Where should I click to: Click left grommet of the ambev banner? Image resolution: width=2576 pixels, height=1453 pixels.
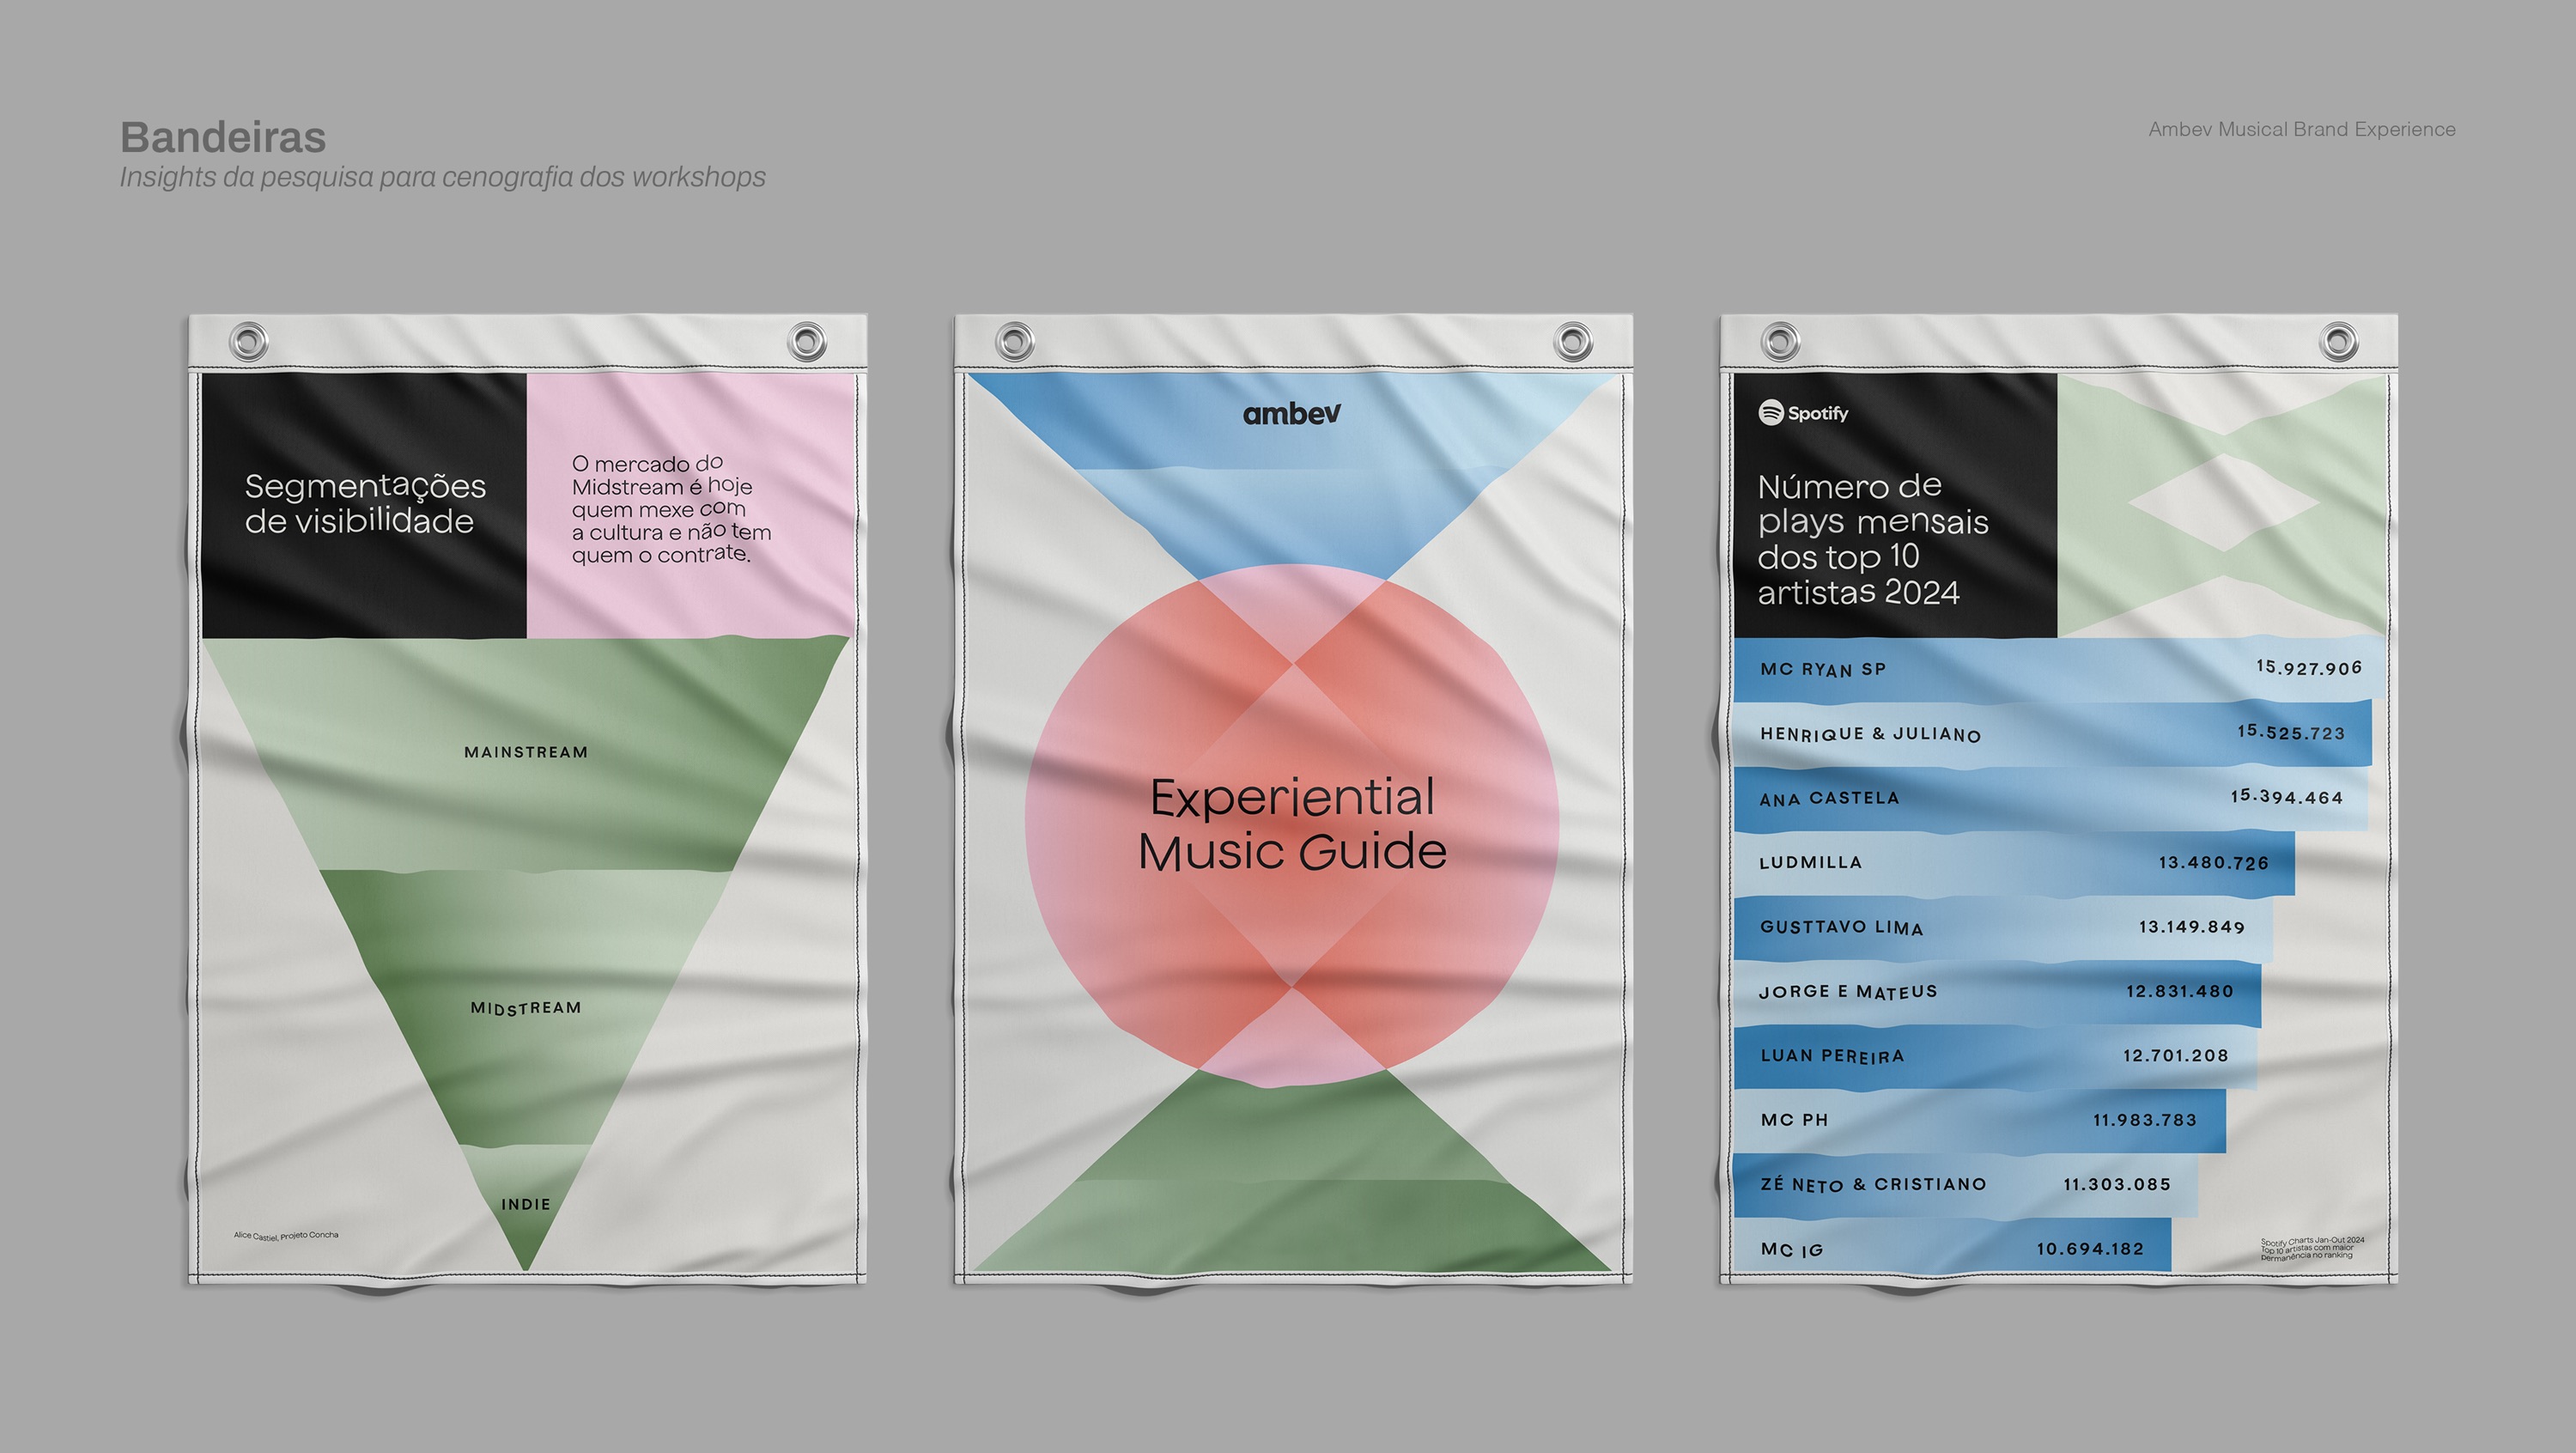coord(1014,341)
